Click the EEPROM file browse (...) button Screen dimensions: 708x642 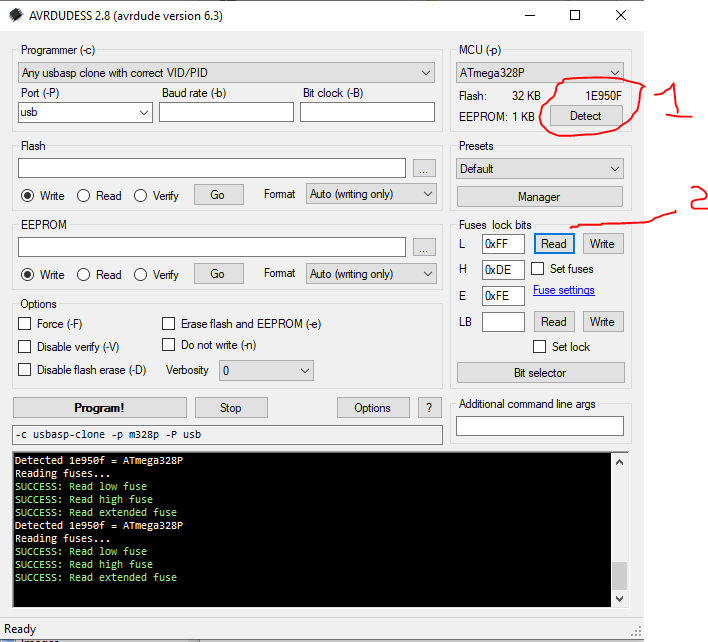click(424, 247)
